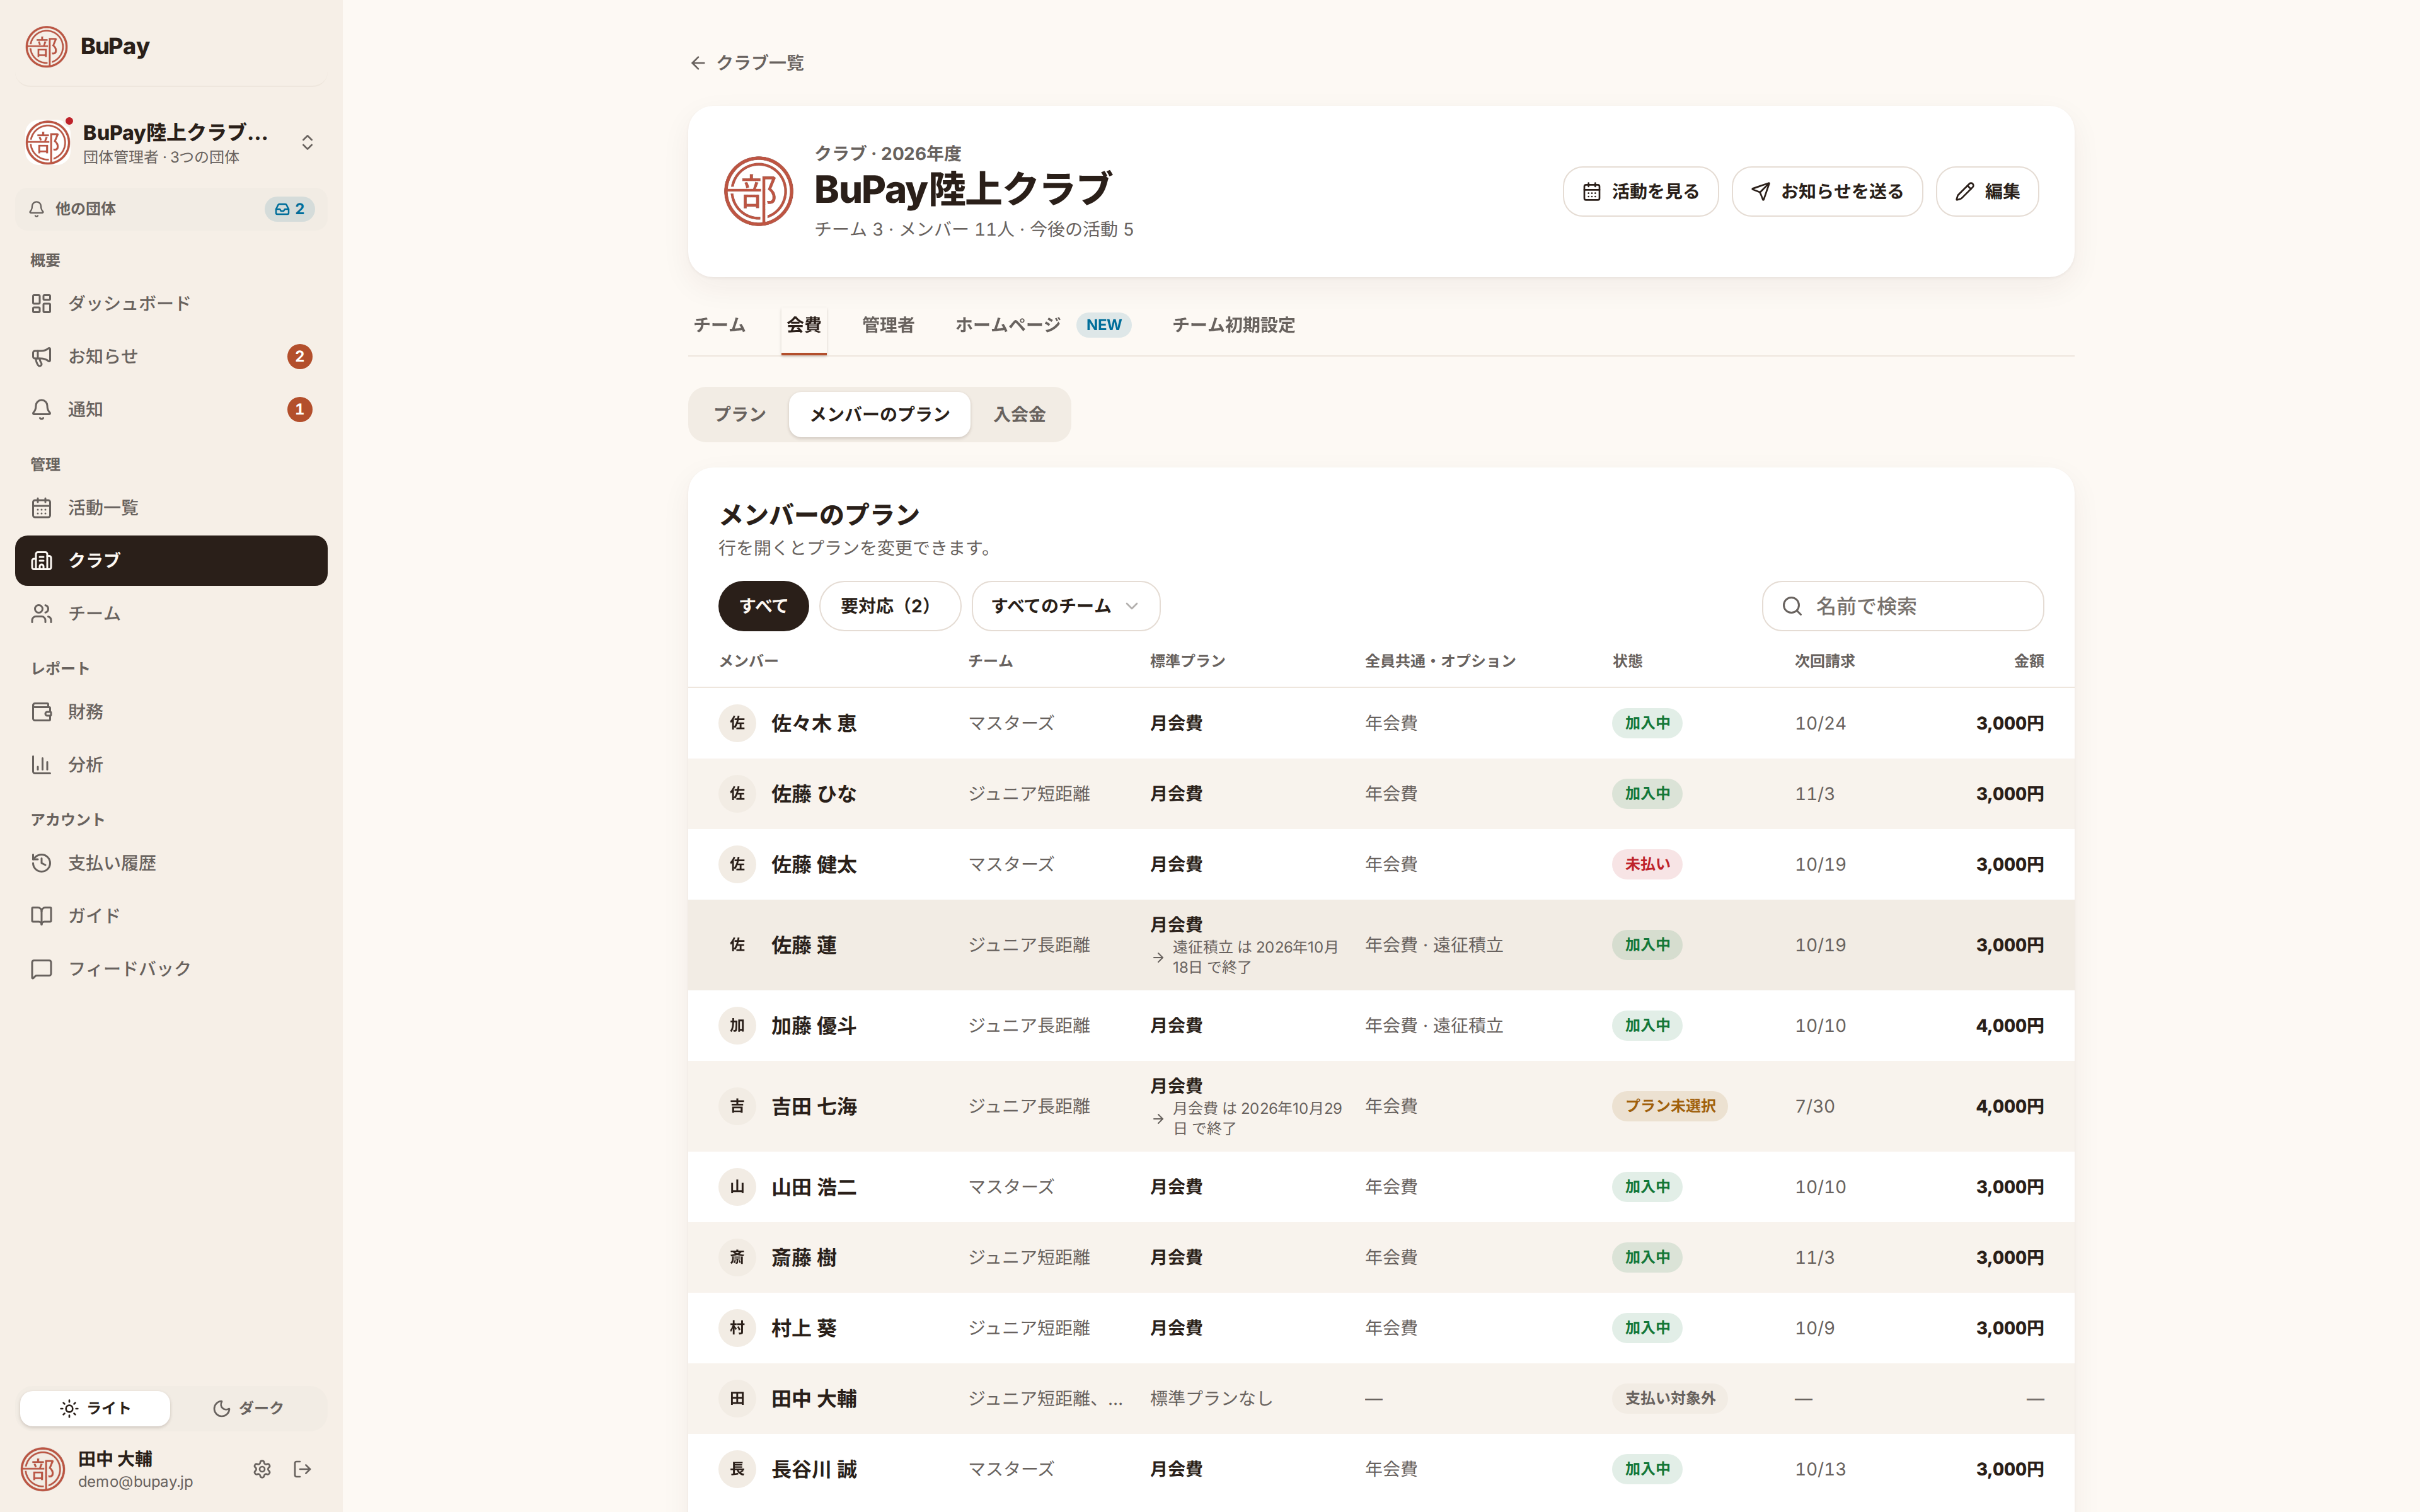Click the 編集 button
The width and height of the screenshot is (2420, 1512).
(1986, 191)
